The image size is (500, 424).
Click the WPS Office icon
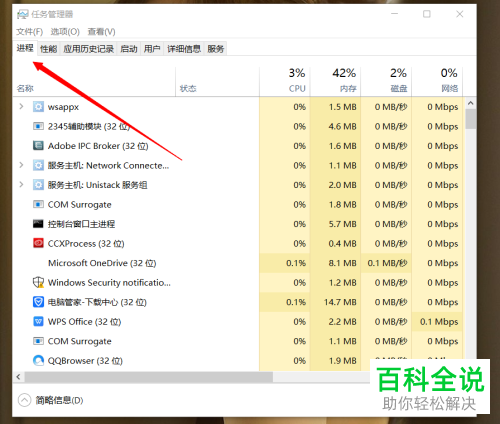(38, 322)
